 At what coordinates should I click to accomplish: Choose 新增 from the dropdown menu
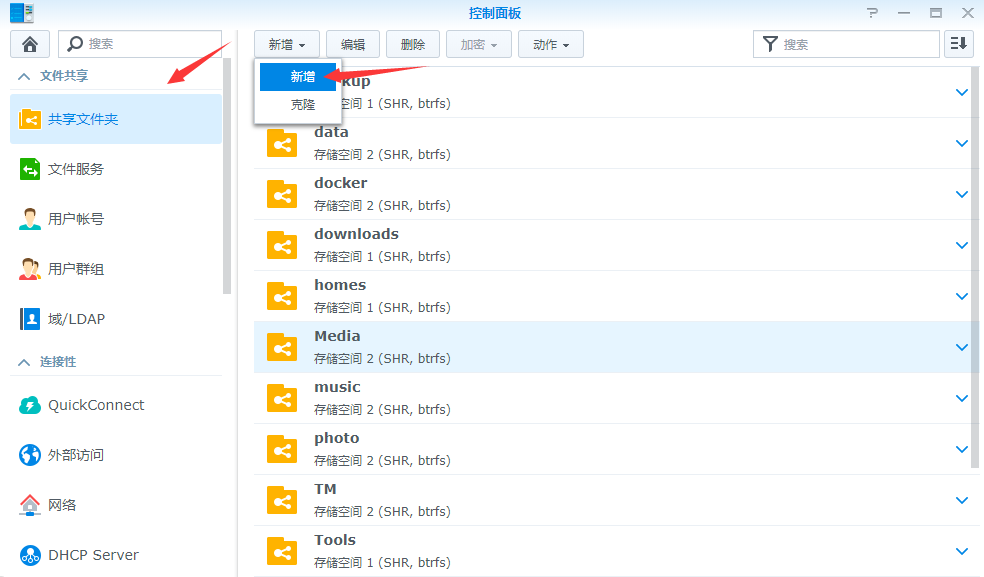(298, 77)
